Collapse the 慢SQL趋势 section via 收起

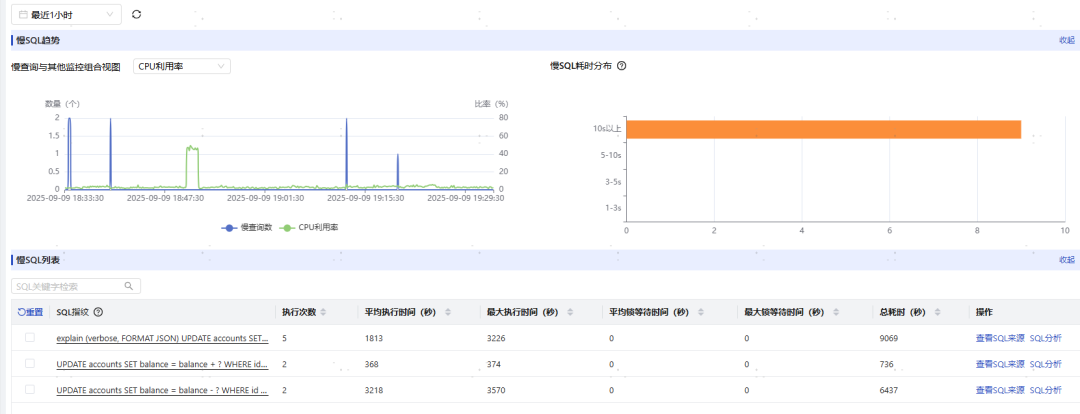pyautogui.click(x=1066, y=40)
